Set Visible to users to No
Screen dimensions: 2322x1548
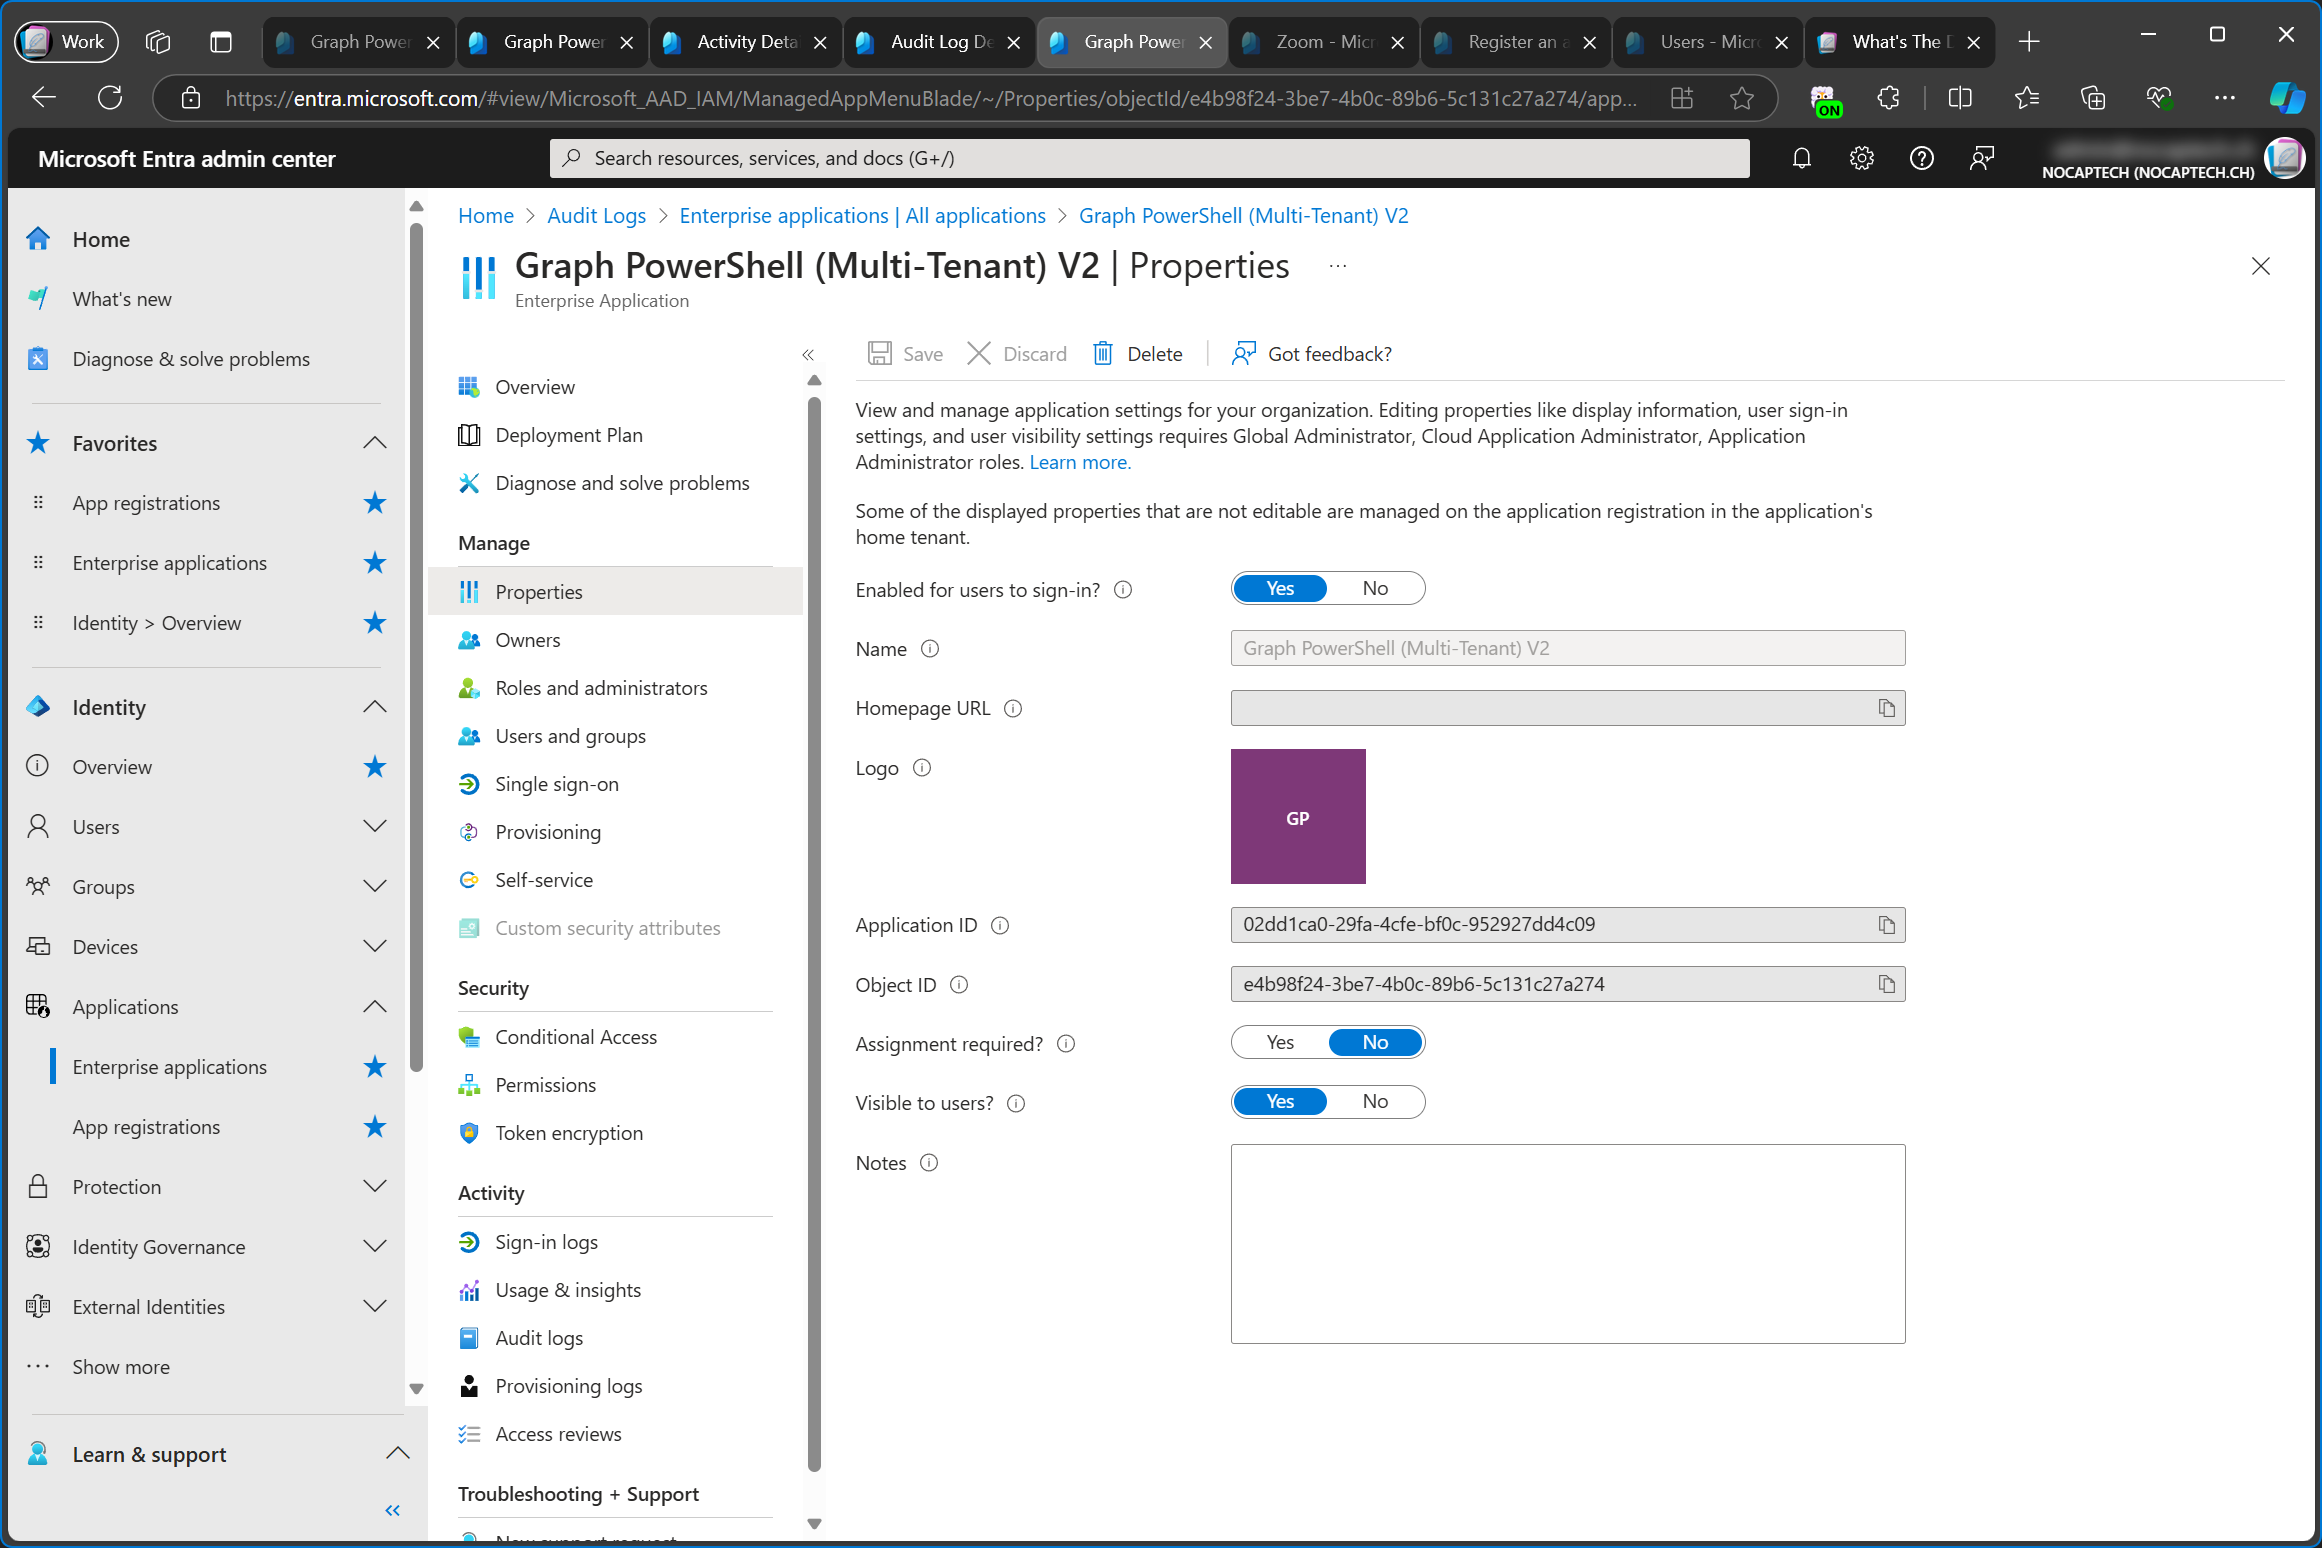pyautogui.click(x=1375, y=1102)
